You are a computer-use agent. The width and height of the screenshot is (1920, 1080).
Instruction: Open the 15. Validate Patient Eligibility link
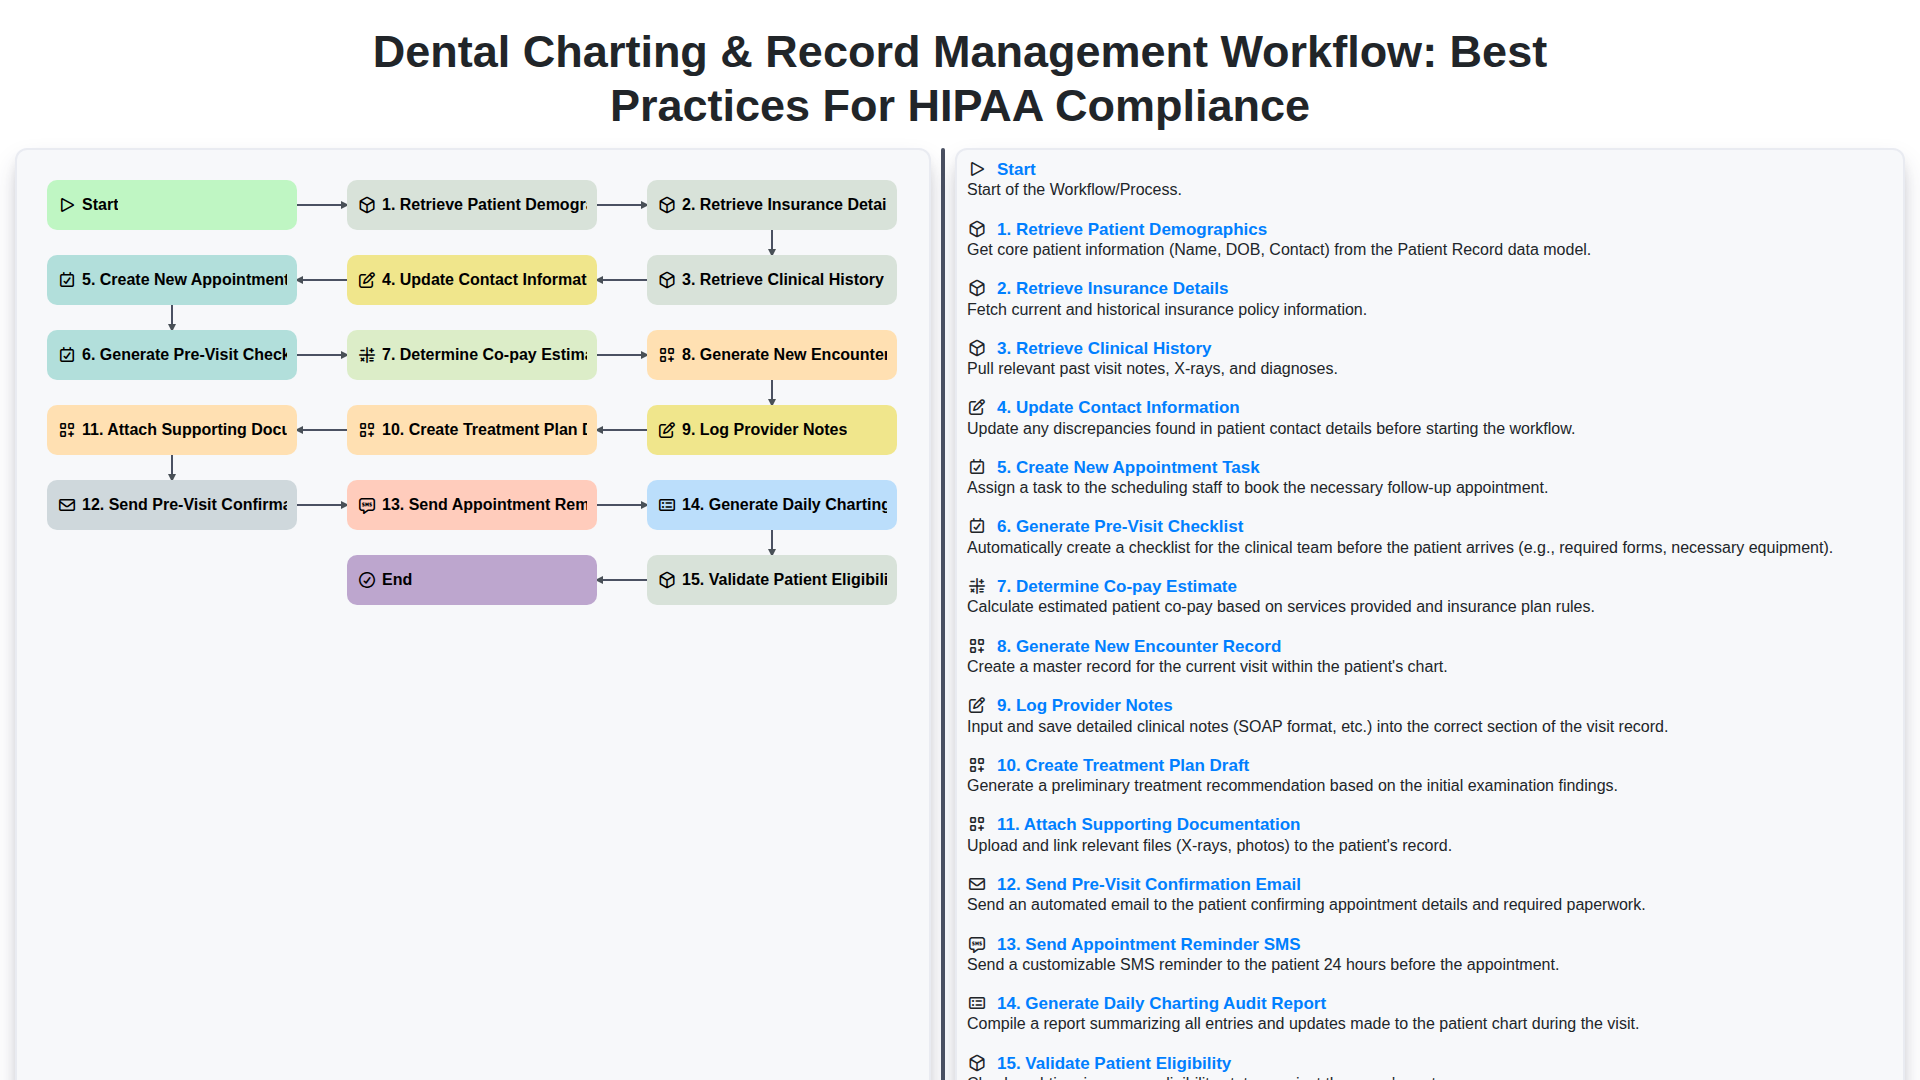click(1114, 1063)
